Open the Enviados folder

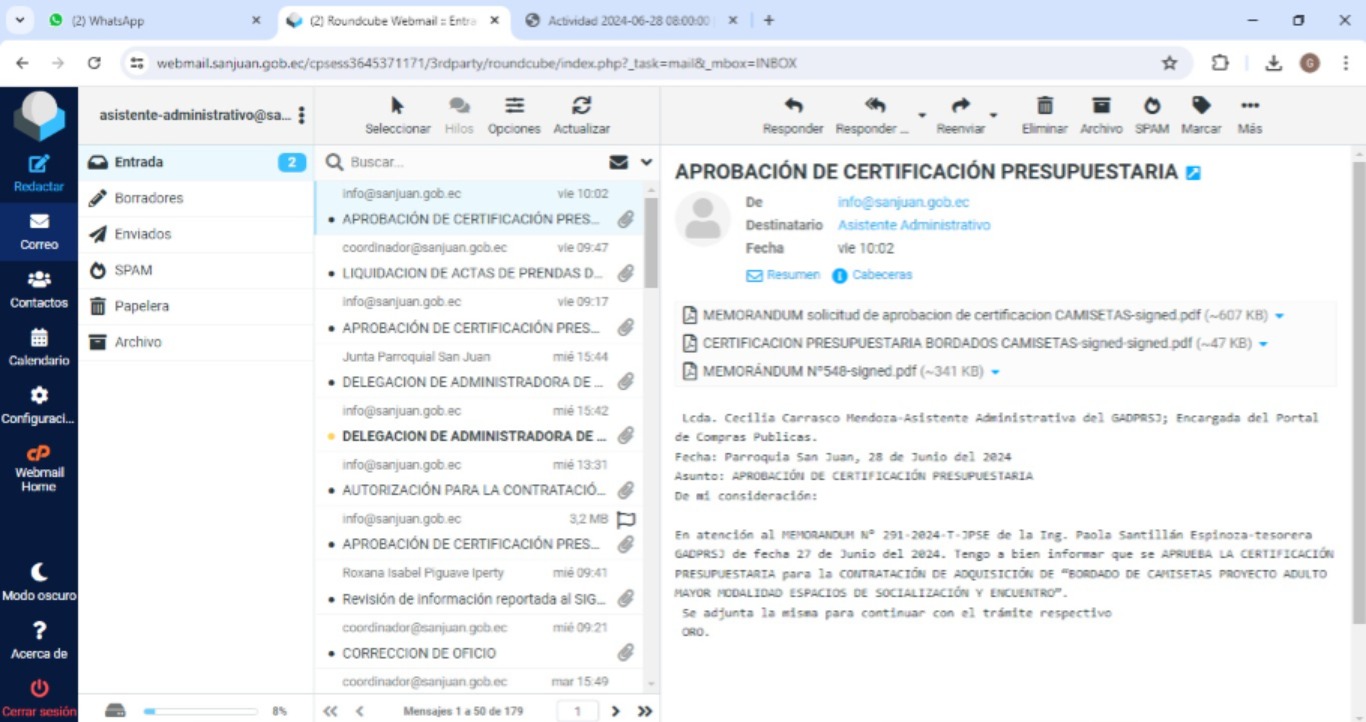tap(143, 234)
